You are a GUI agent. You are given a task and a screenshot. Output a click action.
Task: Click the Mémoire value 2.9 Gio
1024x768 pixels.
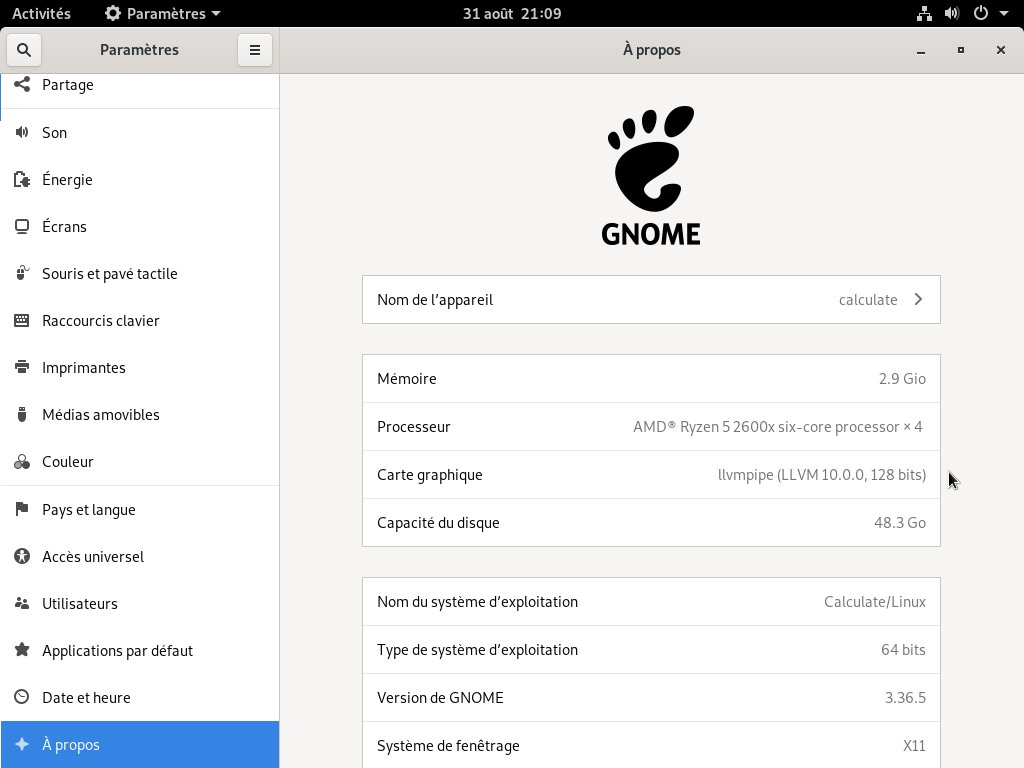[902, 379]
